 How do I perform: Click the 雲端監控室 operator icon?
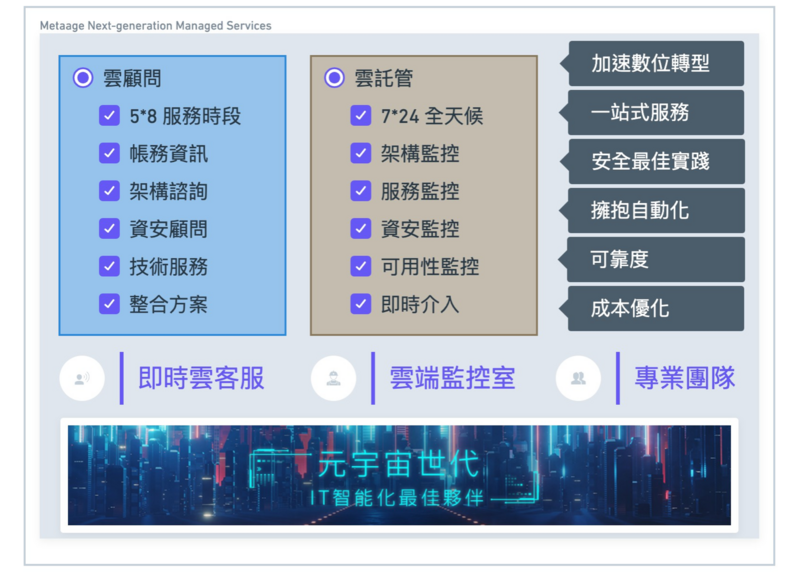[x=334, y=378]
